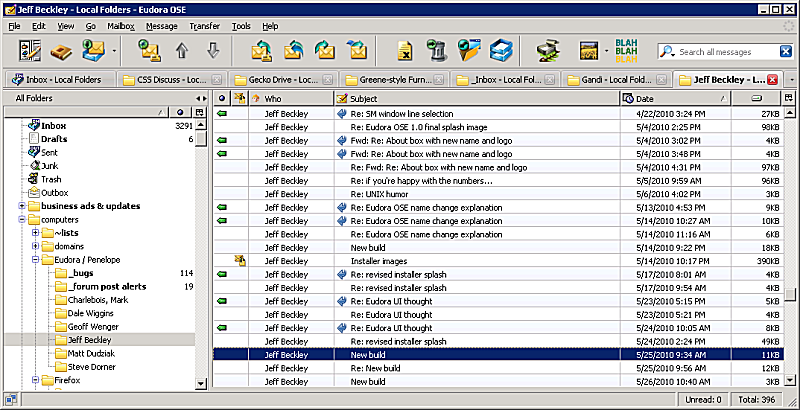This screenshot has width=800, height=410.
Task: Click the magnifier icon in search box
Action: click(x=668, y=51)
